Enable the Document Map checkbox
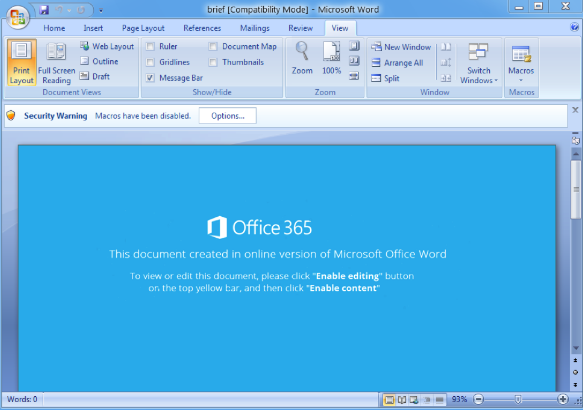This screenshot has width=583, height=411. tap(213, 46)
